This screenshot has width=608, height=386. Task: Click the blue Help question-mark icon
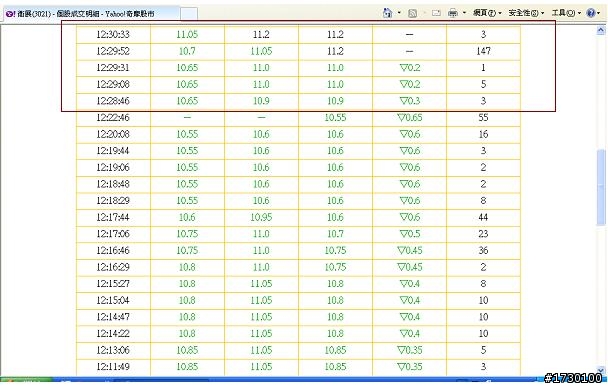pos(591,13)
